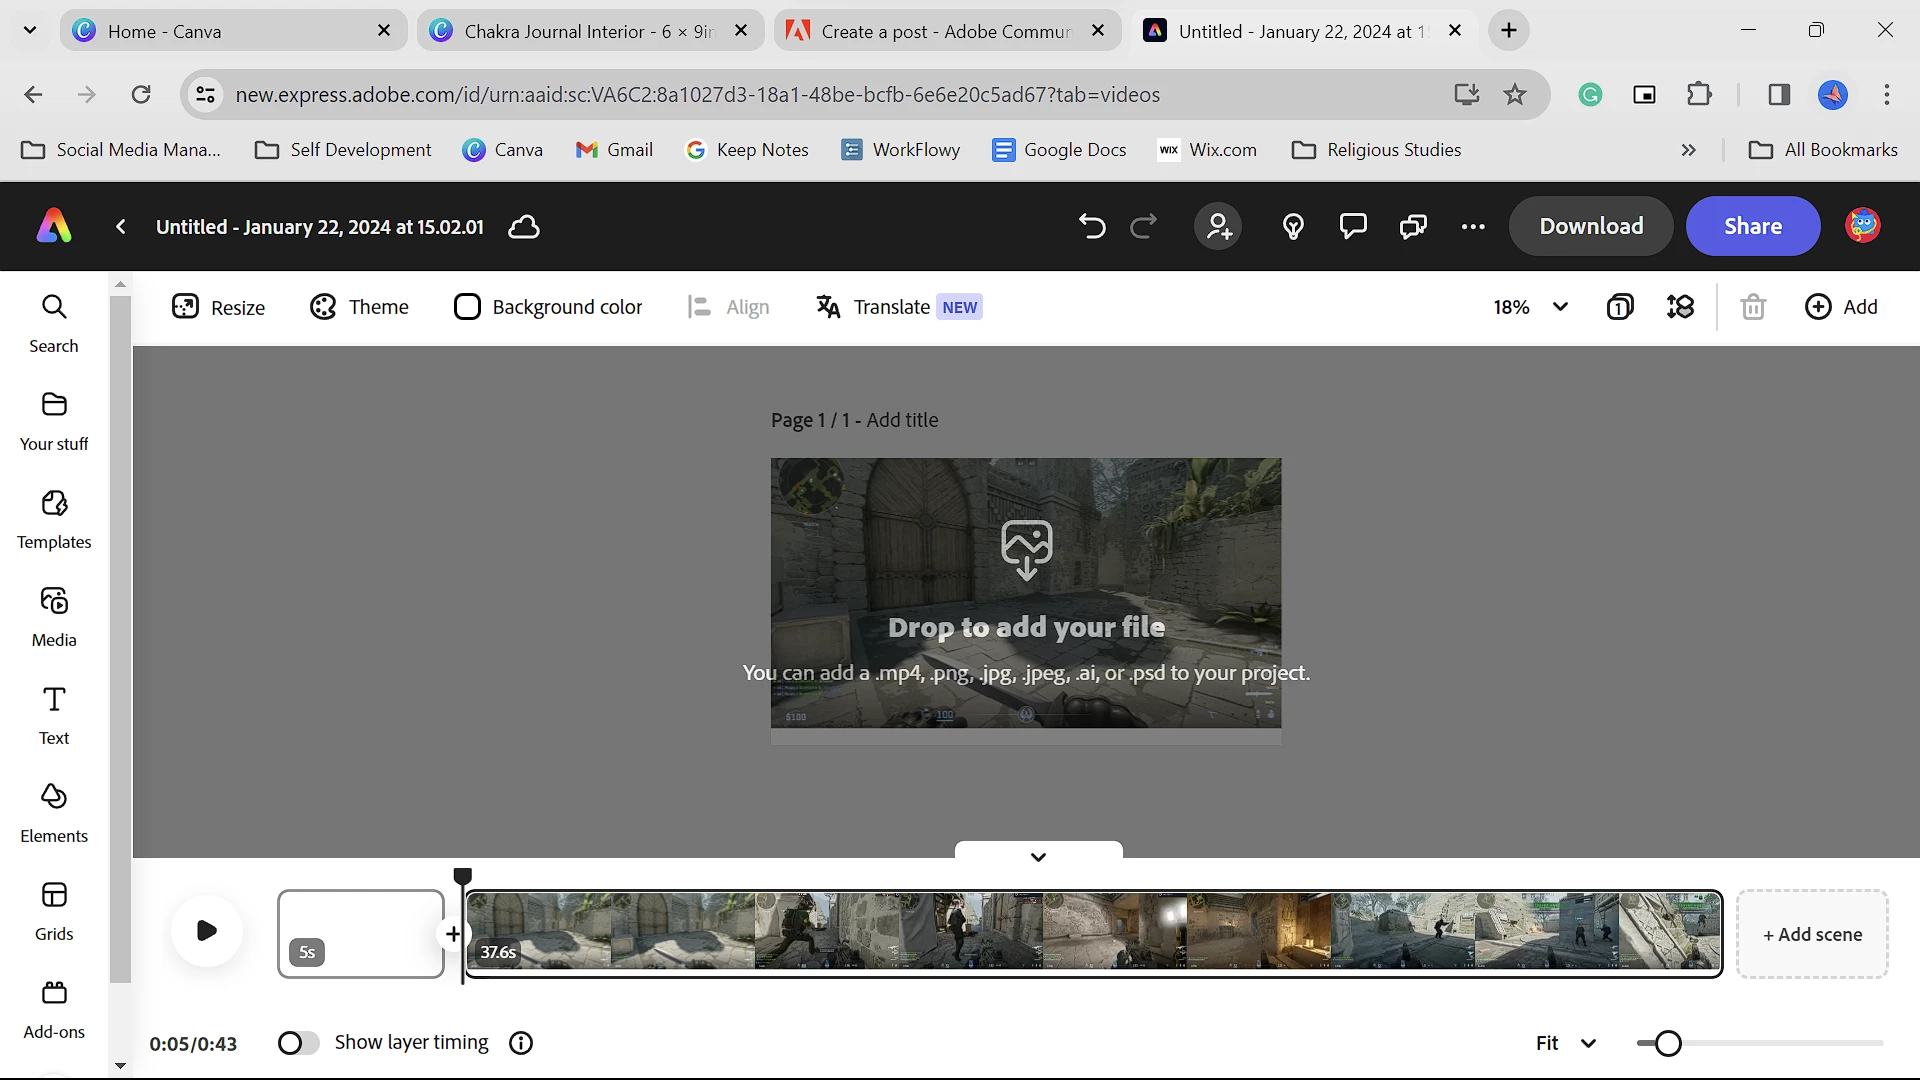Toggle Show layer timing switch

298,1043
